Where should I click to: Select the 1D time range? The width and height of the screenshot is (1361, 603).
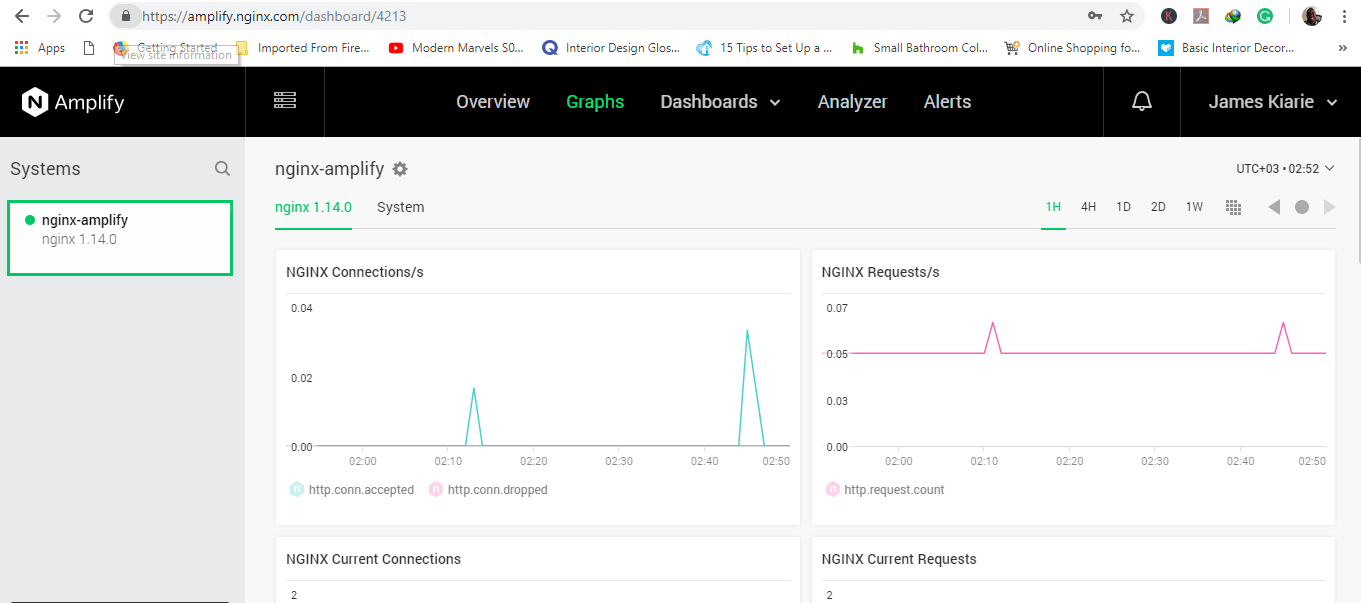pos(1123,207)
